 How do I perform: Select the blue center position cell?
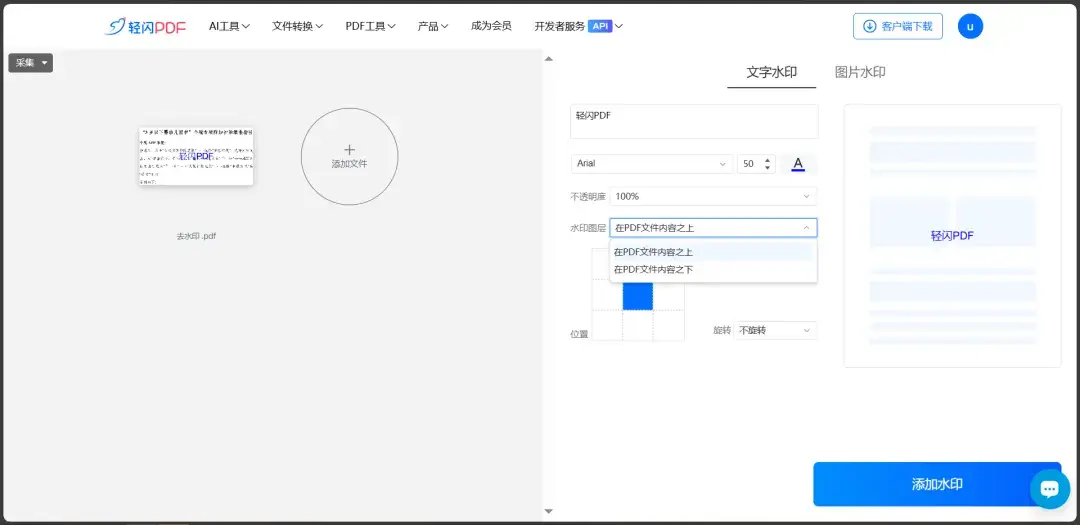pos(638,295)
